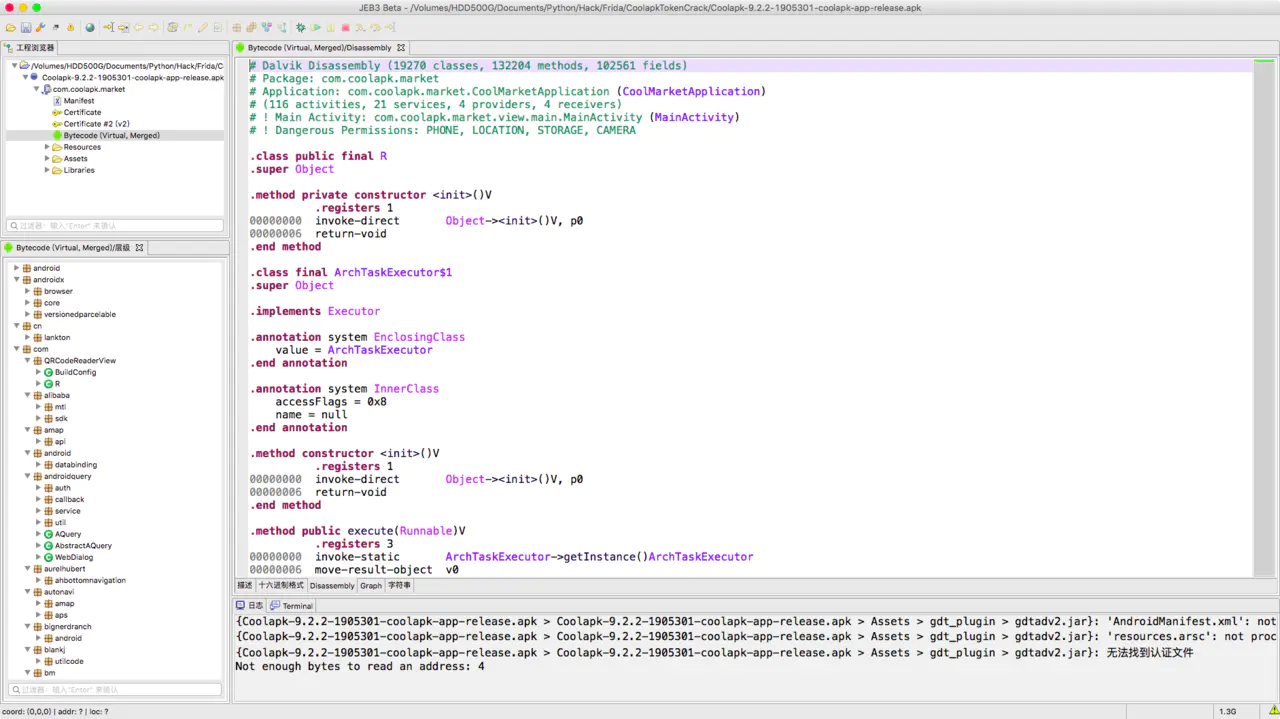Select the Disassembly view tab
Viewport: 1280px width, 719px height.
[x=332, y=586]
